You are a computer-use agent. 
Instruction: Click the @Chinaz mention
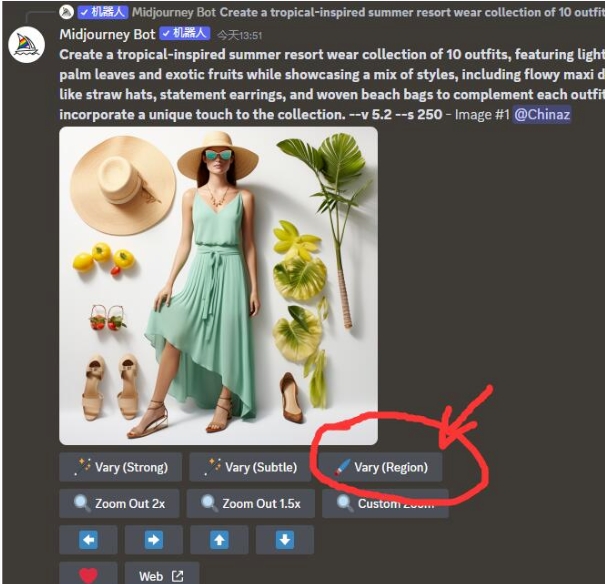click(542, 115)
